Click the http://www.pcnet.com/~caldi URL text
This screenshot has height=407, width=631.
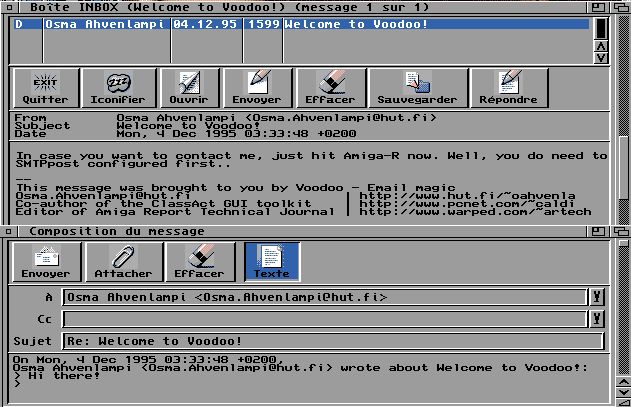click(467, 204)
